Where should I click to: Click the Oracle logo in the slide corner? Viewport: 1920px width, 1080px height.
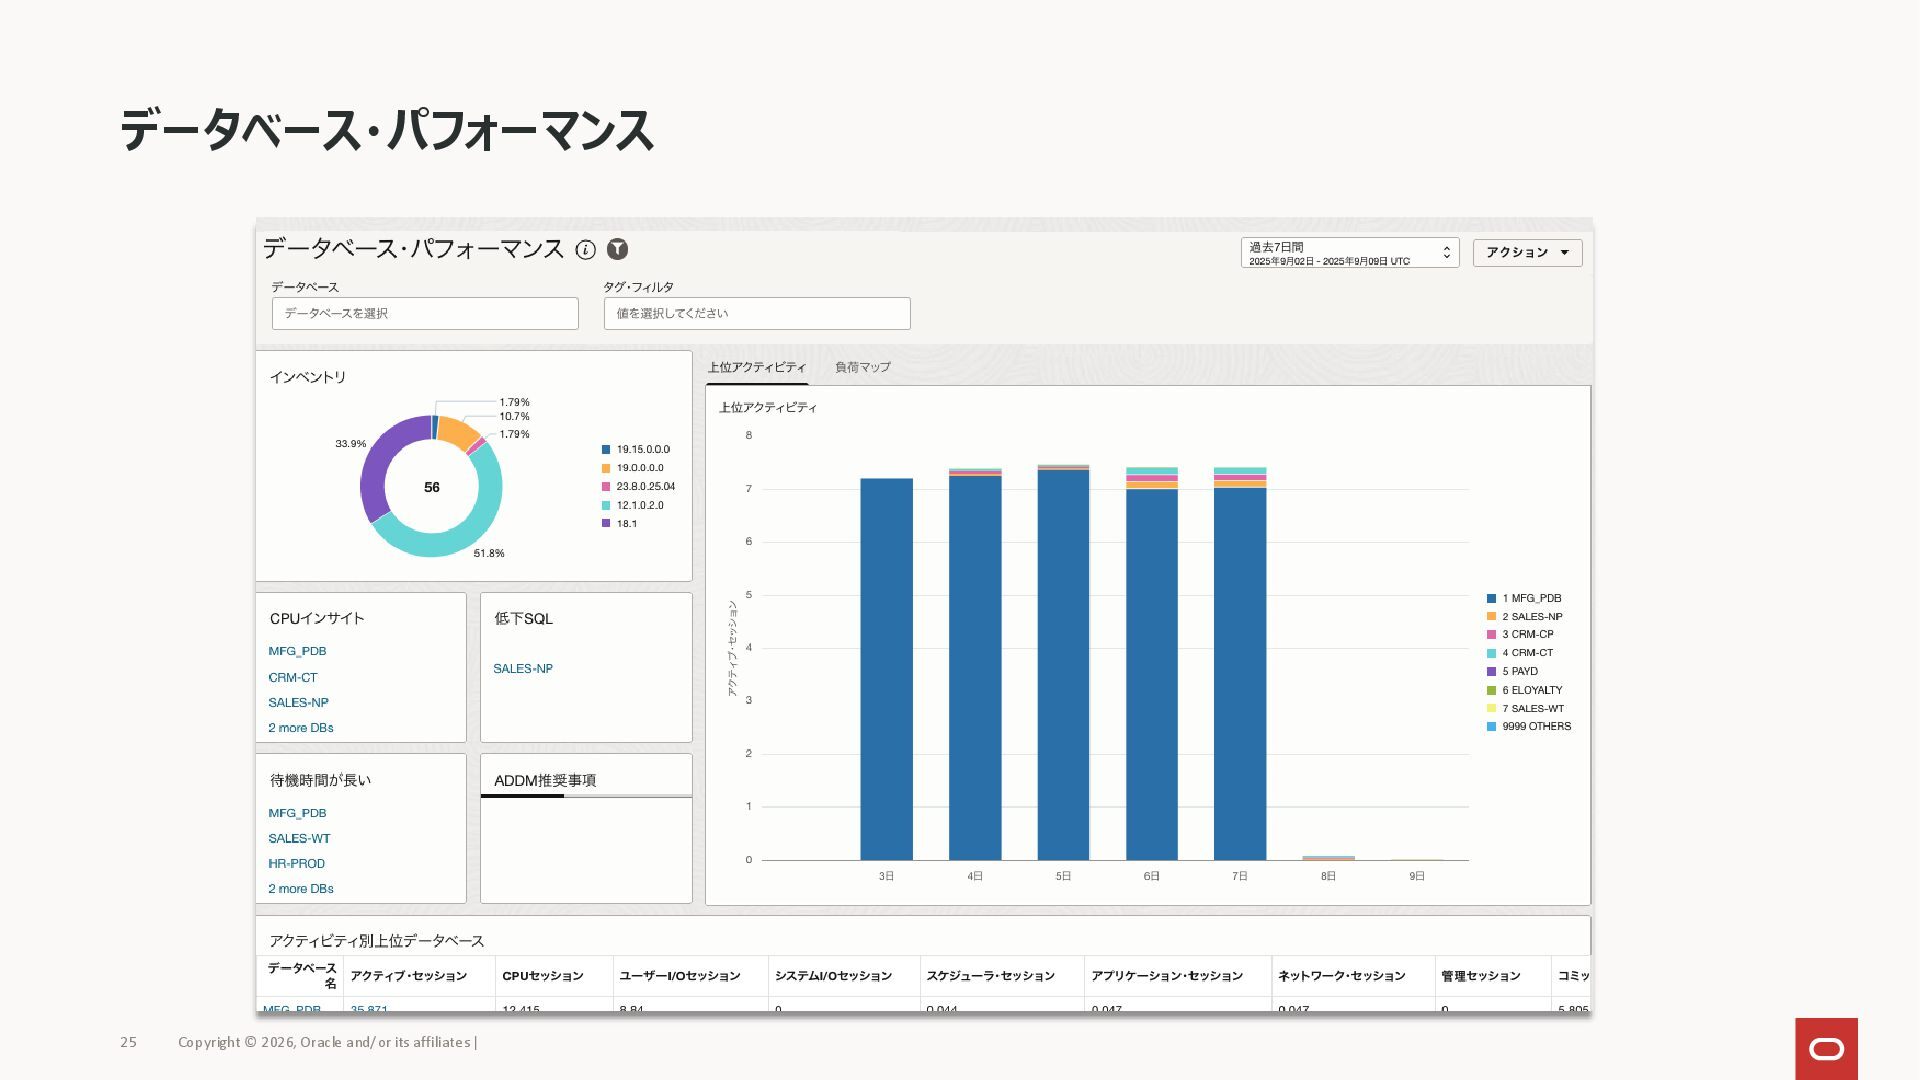(x=1826, y=1048)
